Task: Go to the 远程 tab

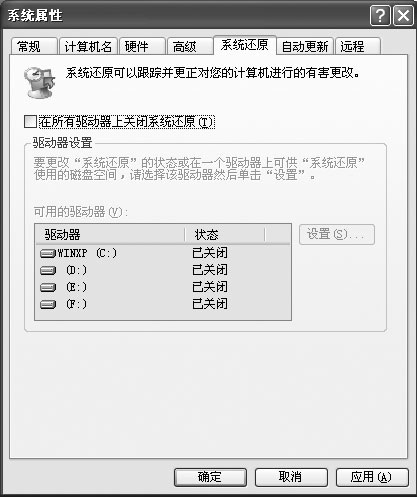Action: tap(358, 46)
